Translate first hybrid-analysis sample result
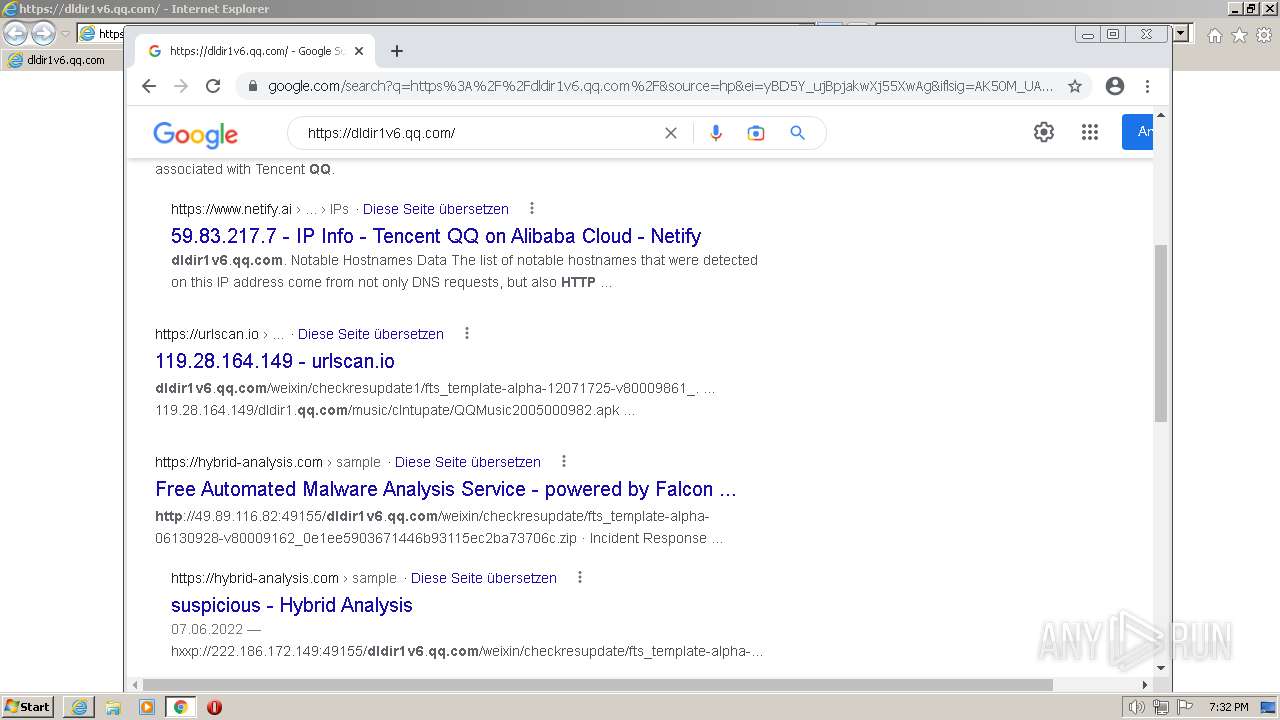The height and width of the screenshot is (720, 1280). coord(468,462)
